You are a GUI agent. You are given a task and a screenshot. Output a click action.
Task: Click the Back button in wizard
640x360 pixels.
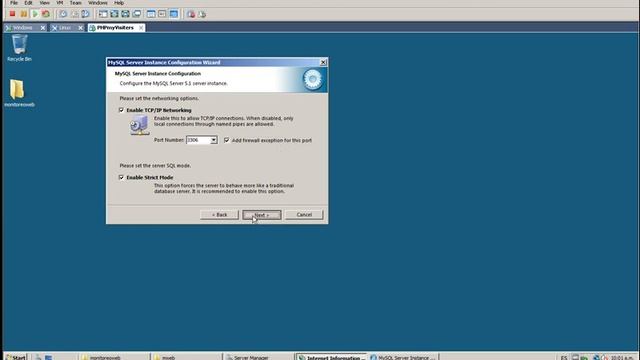pos(220,215)
